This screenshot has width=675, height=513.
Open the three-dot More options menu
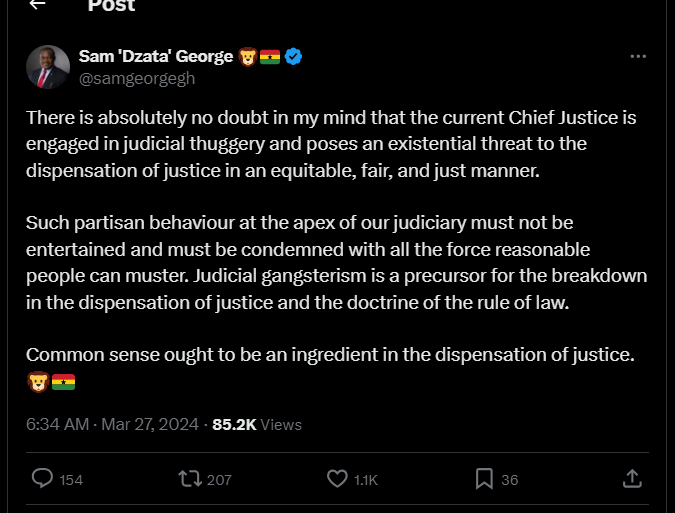click(x=638, y=57)
